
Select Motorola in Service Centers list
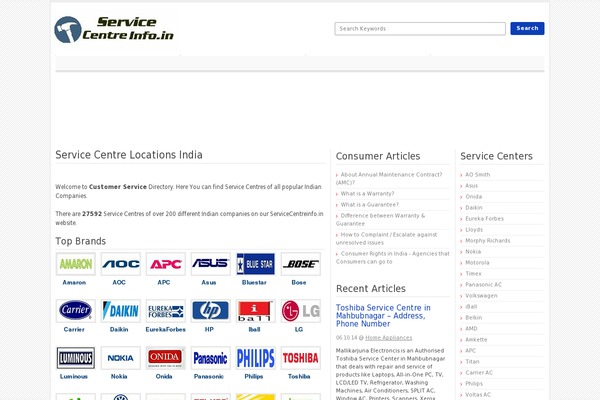click(477, 263)
